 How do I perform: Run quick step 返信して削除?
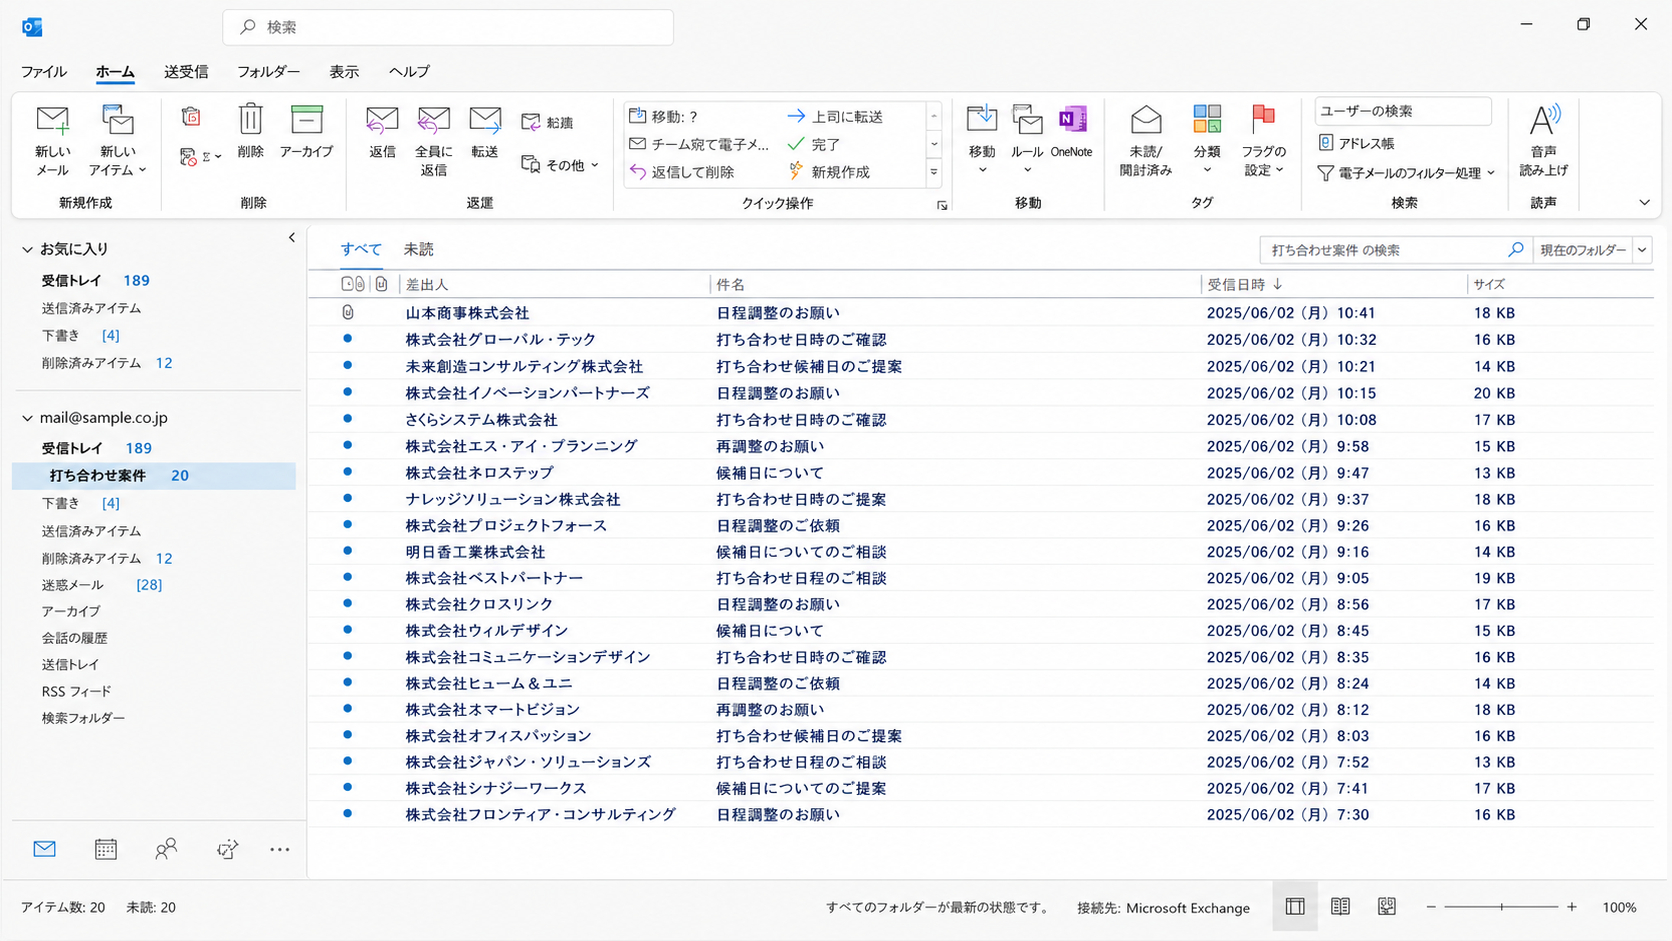[682, 172]
